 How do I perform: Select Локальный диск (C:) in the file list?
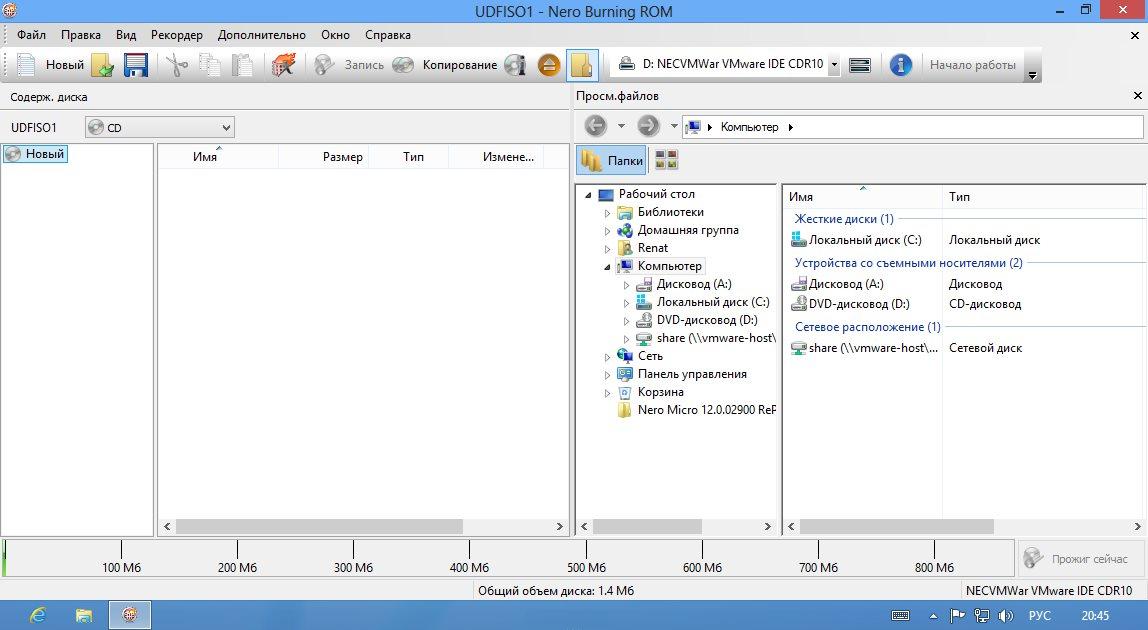tap(865, 240)
